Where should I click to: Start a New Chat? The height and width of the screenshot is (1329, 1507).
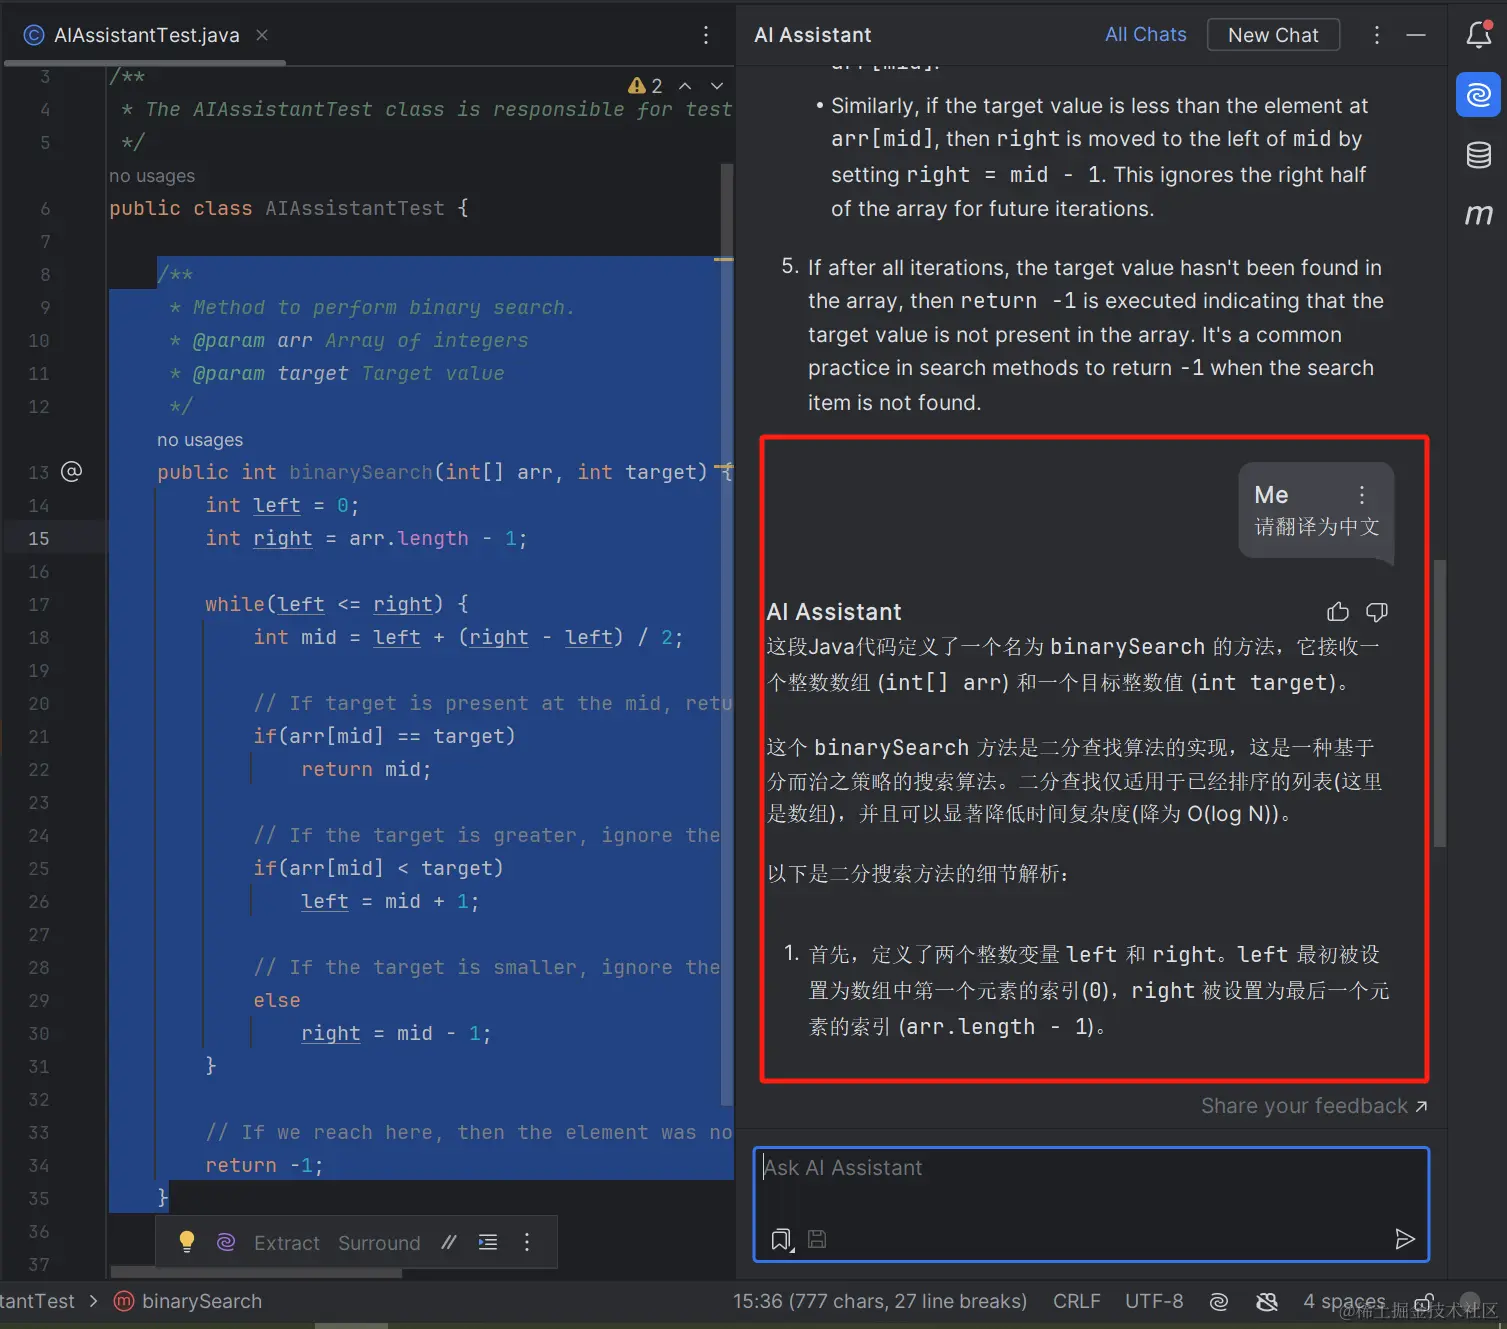[x=1273, y=34]
